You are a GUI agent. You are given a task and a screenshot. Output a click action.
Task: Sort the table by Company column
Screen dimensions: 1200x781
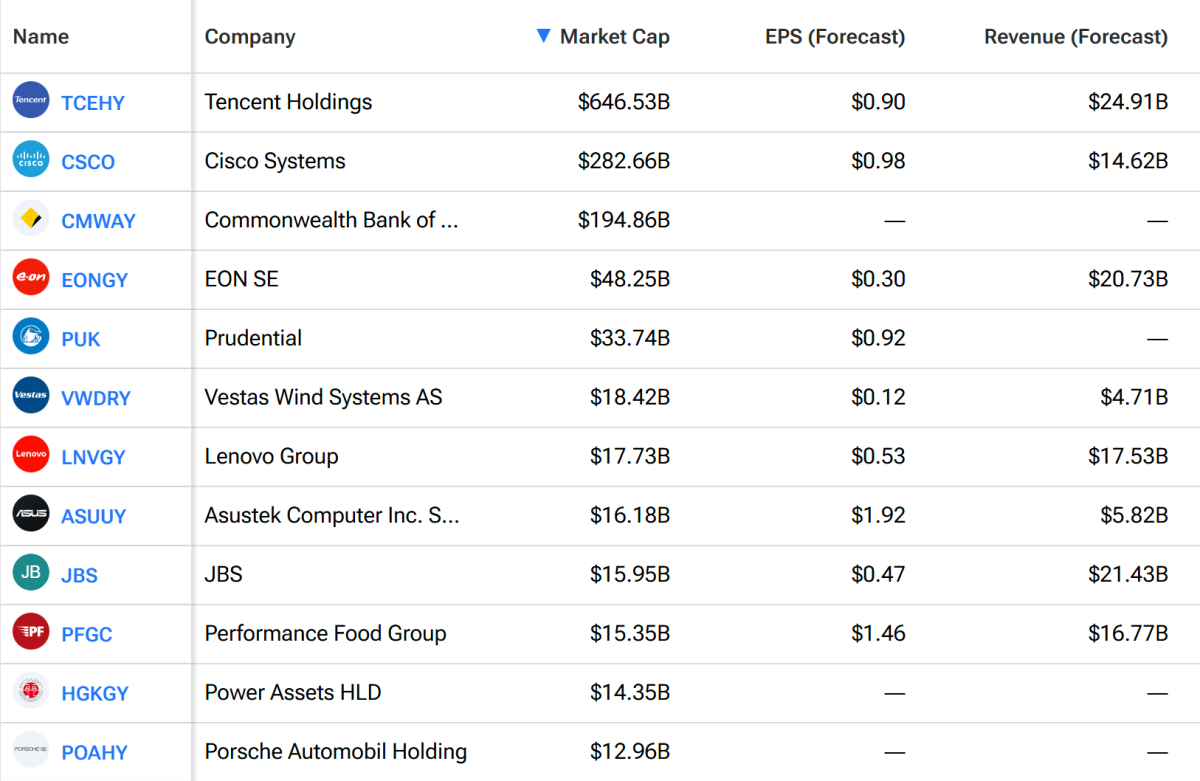pyautogui.click(x=250, y=37)
